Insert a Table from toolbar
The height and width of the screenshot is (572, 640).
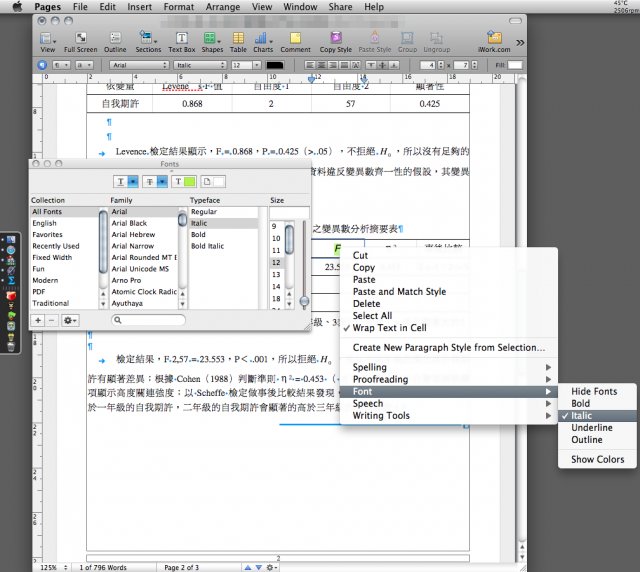click(x=238, y=42)
